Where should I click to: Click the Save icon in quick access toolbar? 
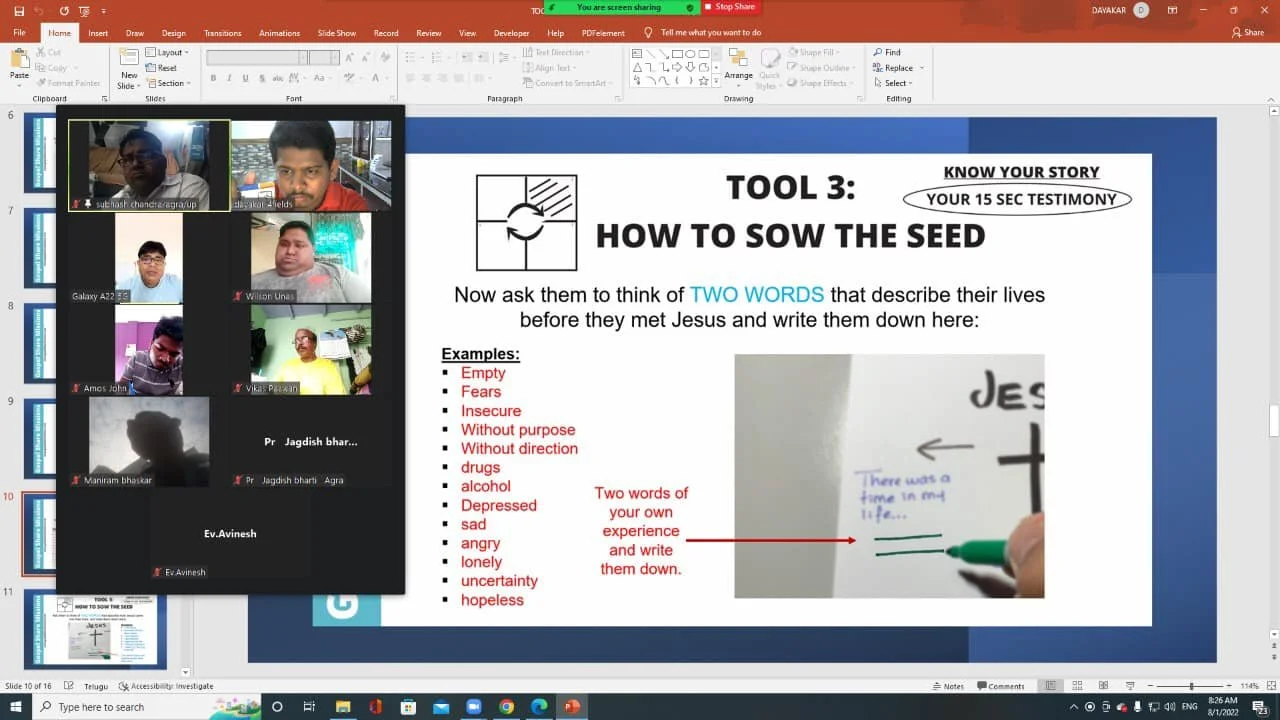pyautogui.click(x=19, y=10)
